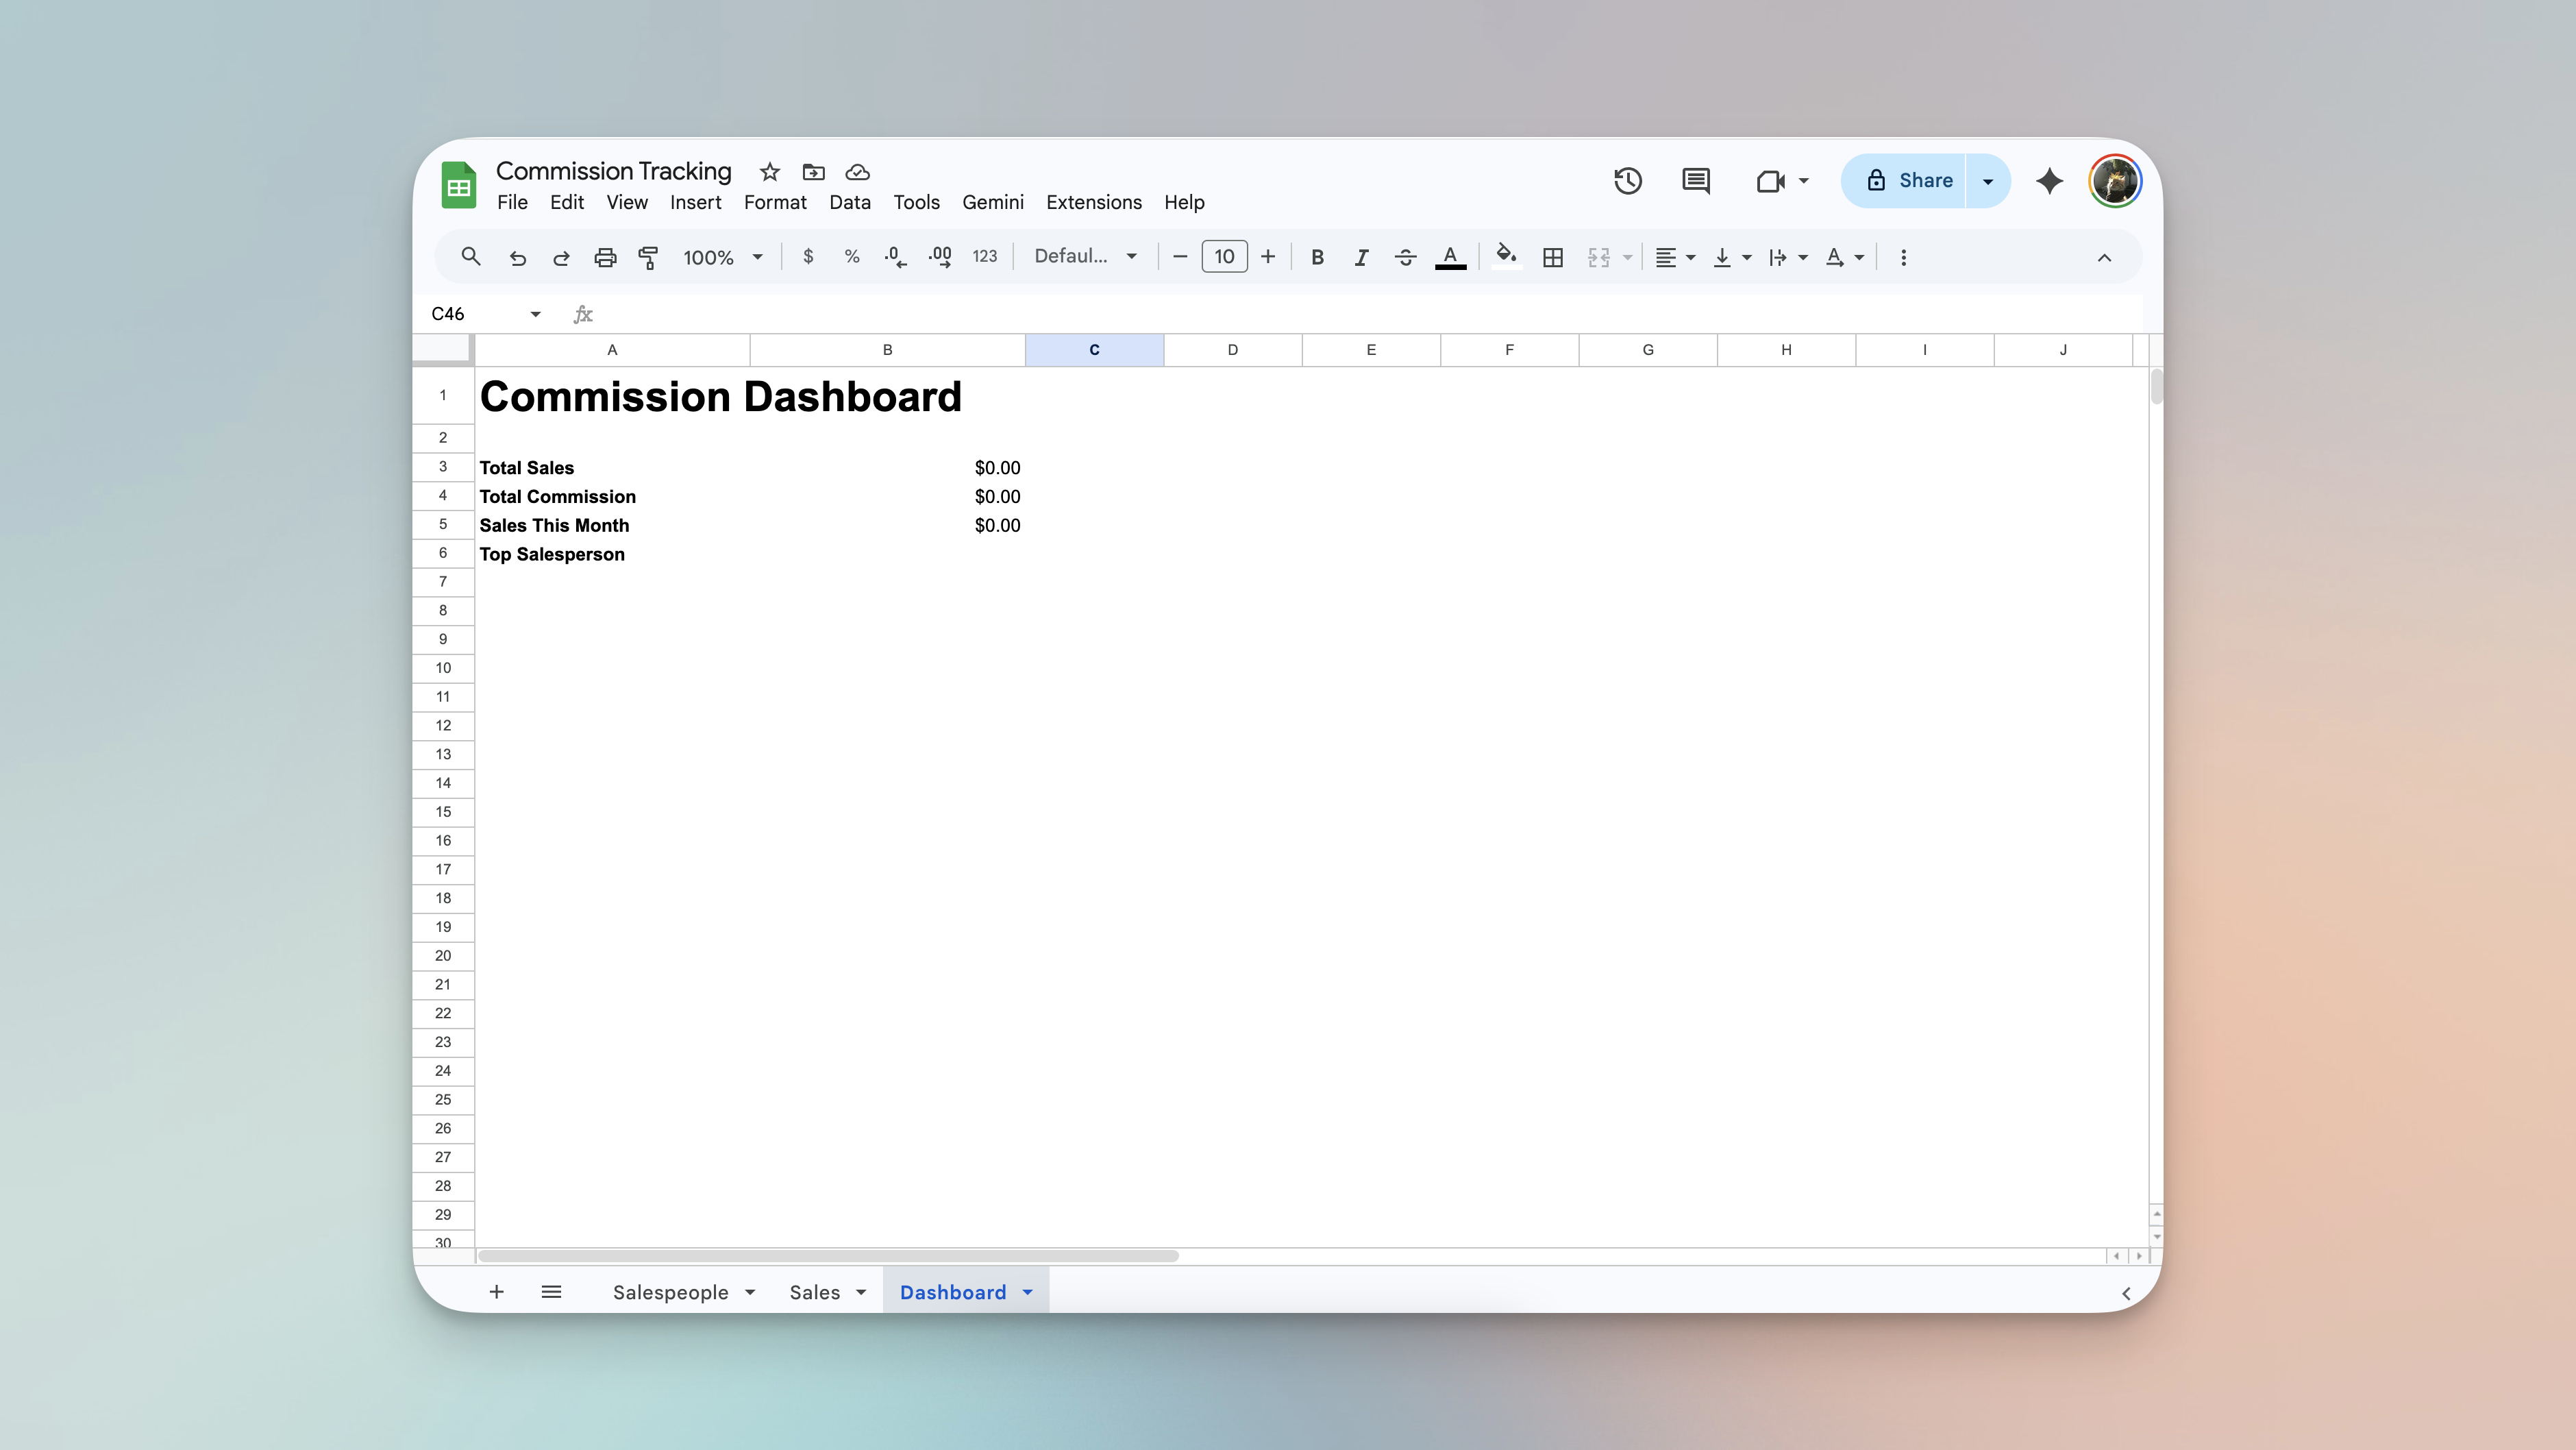Open the Data menu
Viewport: 2576px width, 1450px height.
click(x=849, y=202)
